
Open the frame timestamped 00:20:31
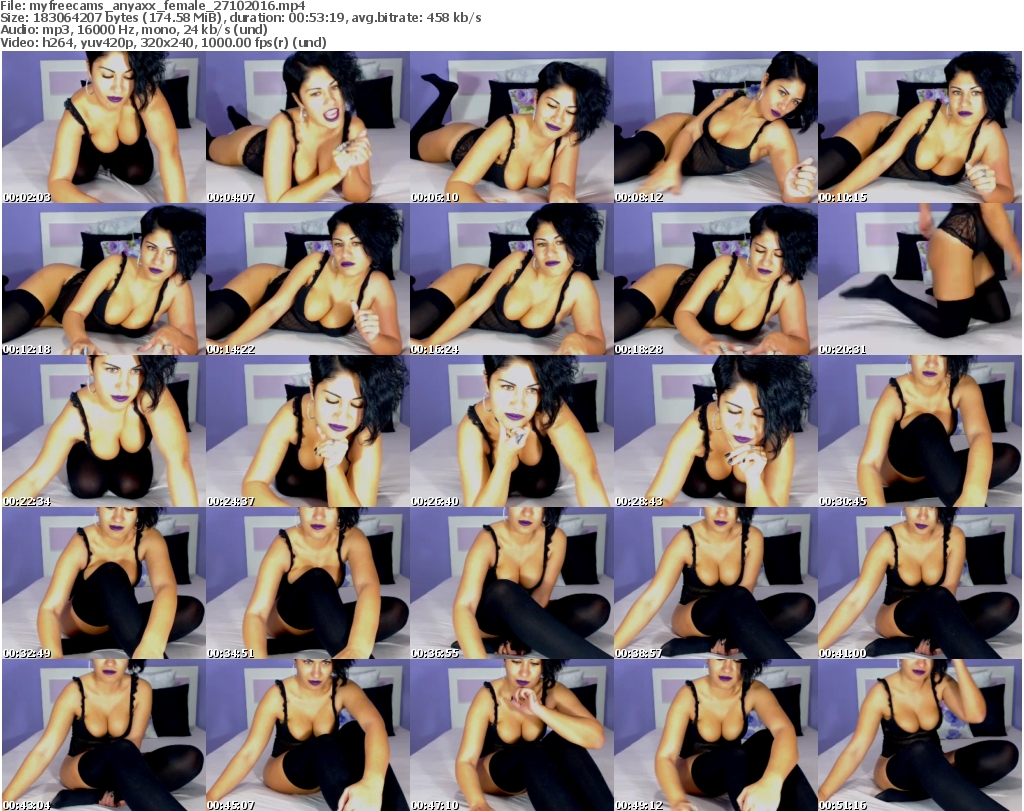click(919, 279)
